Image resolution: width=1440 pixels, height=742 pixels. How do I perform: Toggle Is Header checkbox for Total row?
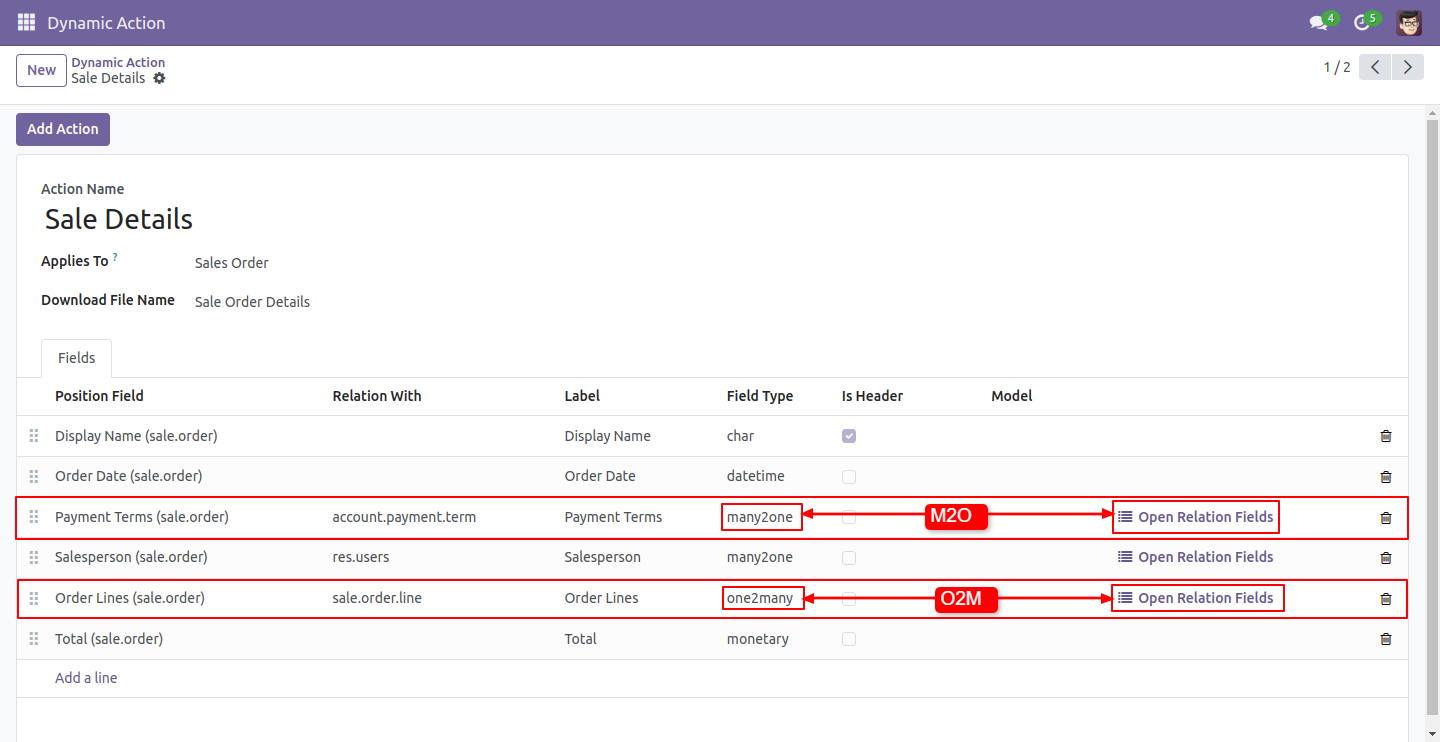tap(849, 639)
